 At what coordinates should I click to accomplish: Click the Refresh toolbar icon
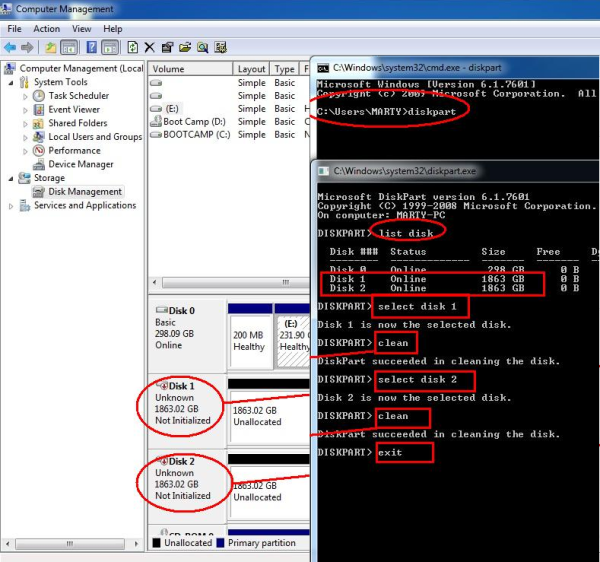tap(133, 47)
